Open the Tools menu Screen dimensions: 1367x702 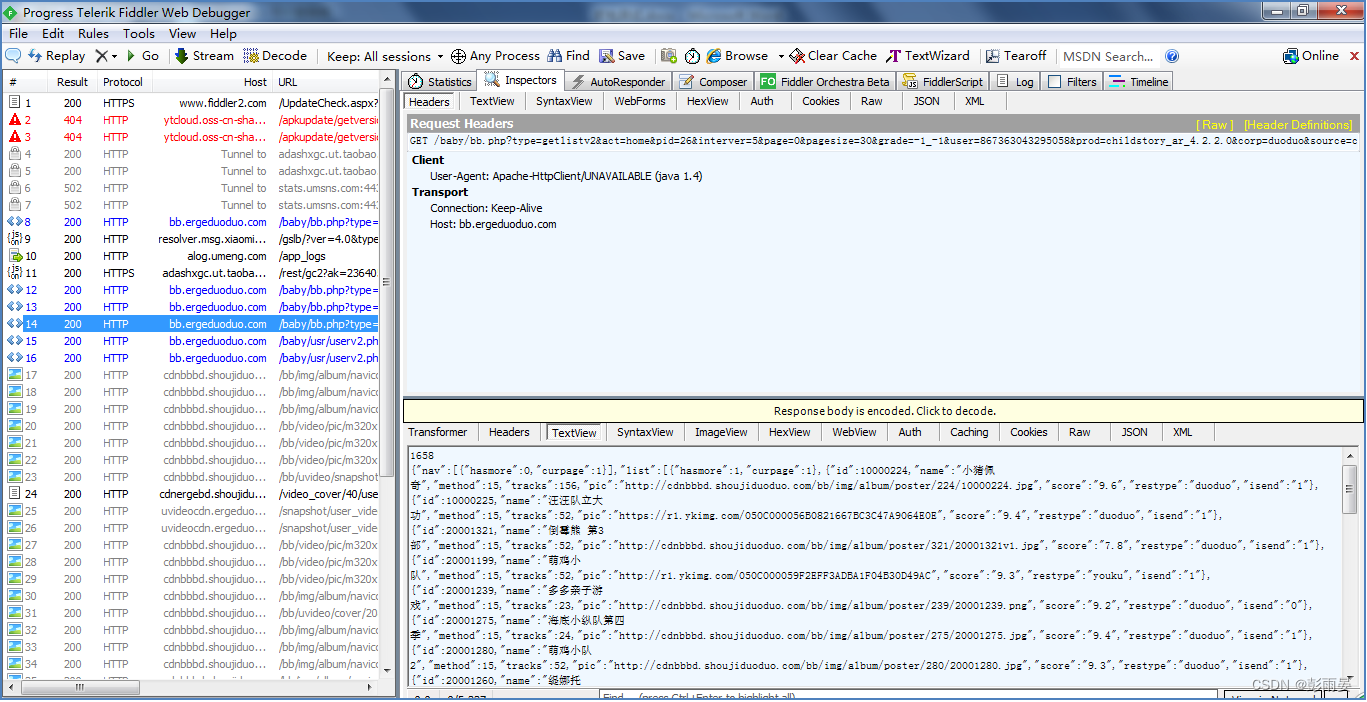tap(139, 33)
